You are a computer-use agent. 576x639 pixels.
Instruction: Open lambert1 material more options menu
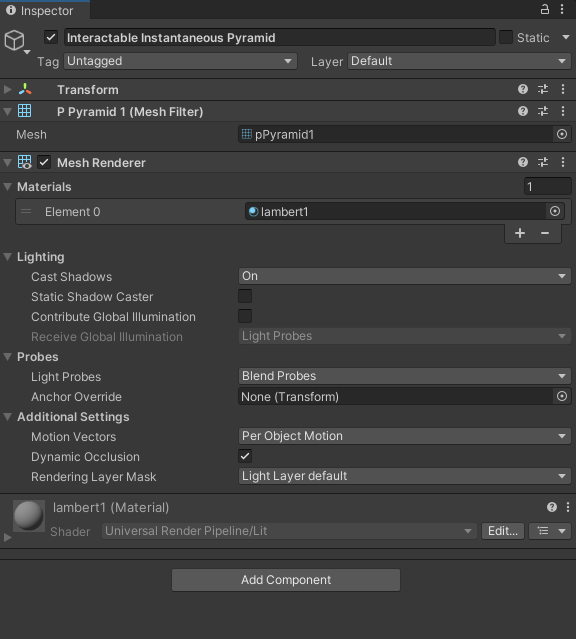(x=568, y=507)
